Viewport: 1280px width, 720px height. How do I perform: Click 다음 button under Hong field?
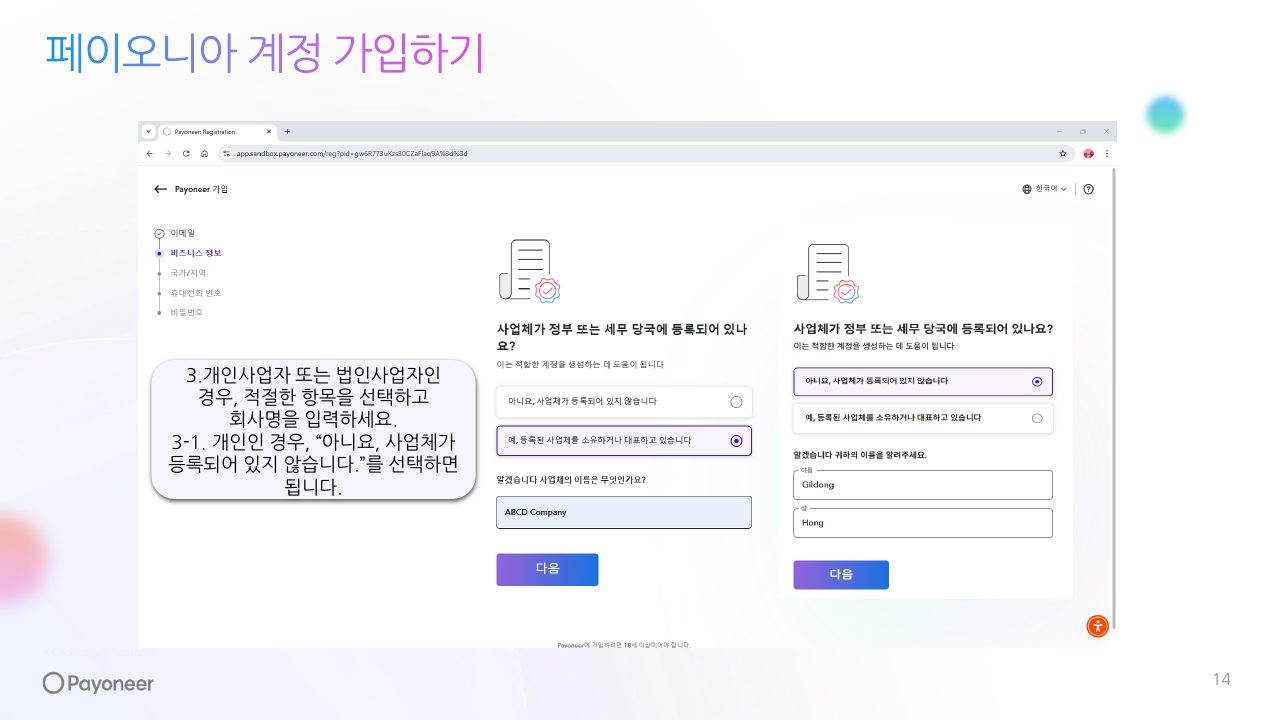[841, 574]
